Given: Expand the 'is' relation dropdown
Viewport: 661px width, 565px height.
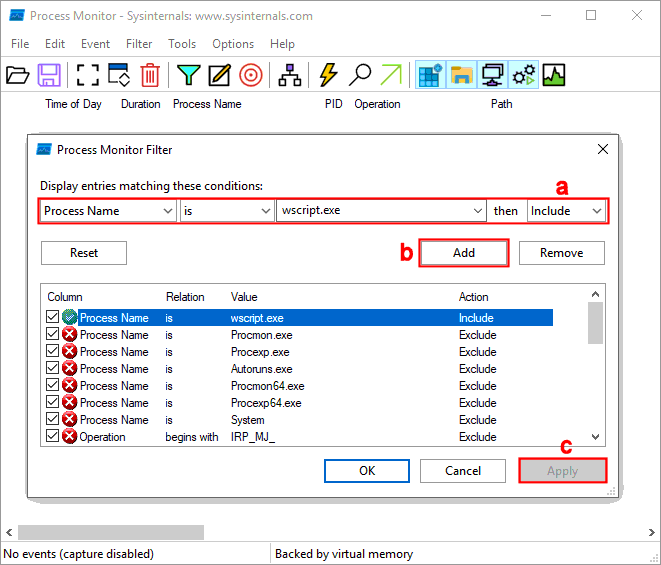Looking at the screenshot, I should point(227,211).
